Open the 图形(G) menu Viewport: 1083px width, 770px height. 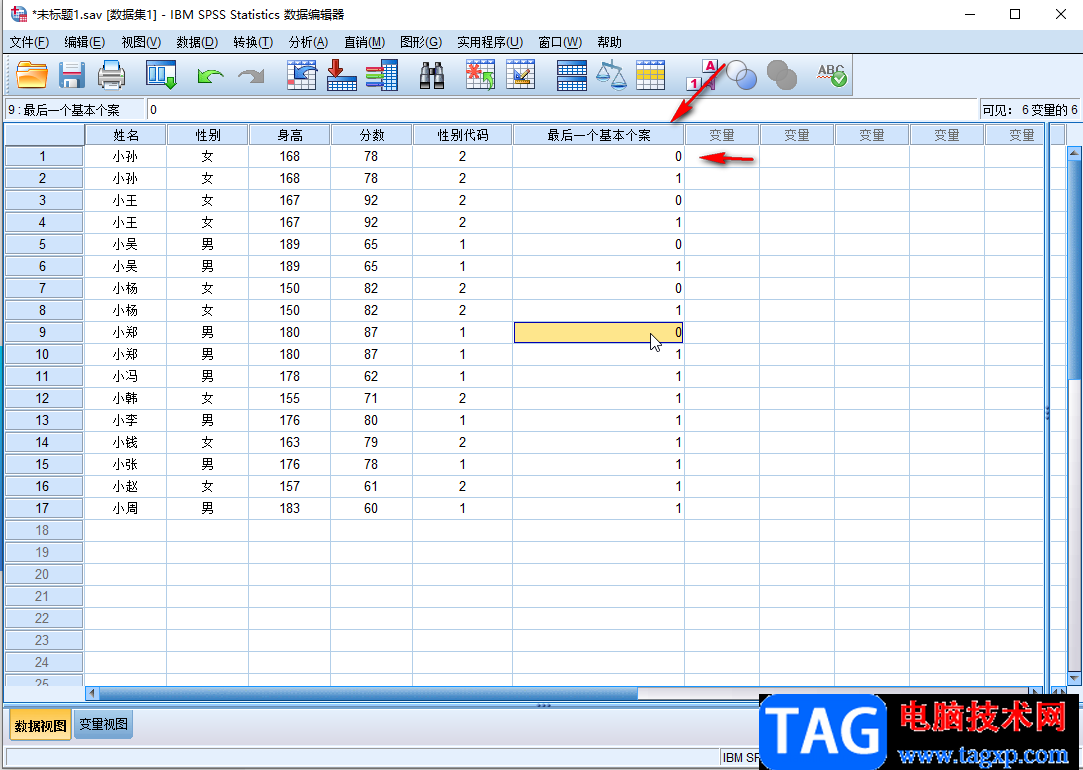[421, 42]
